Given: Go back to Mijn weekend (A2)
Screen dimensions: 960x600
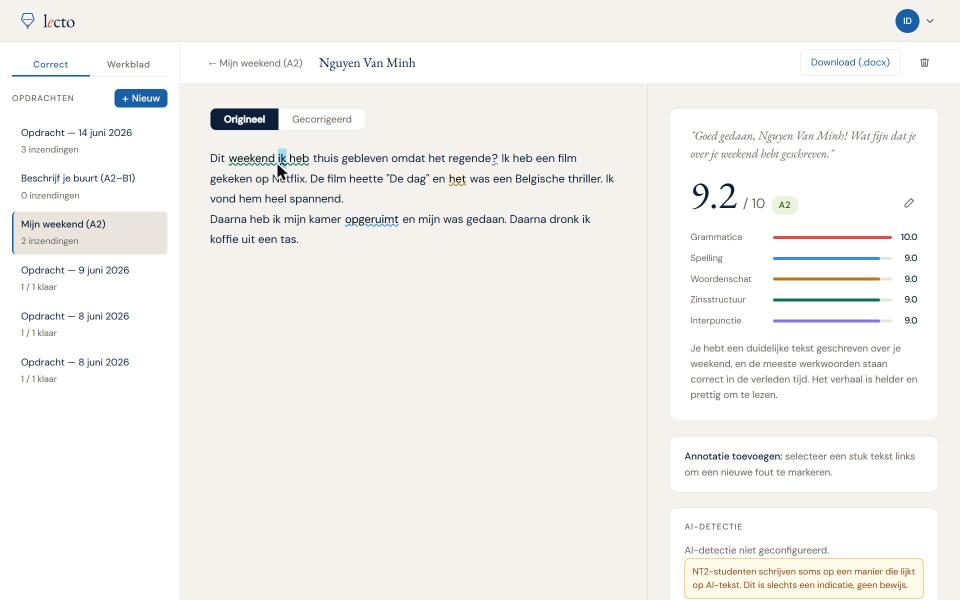Looking at the screenshot, I should coord(255,63).
